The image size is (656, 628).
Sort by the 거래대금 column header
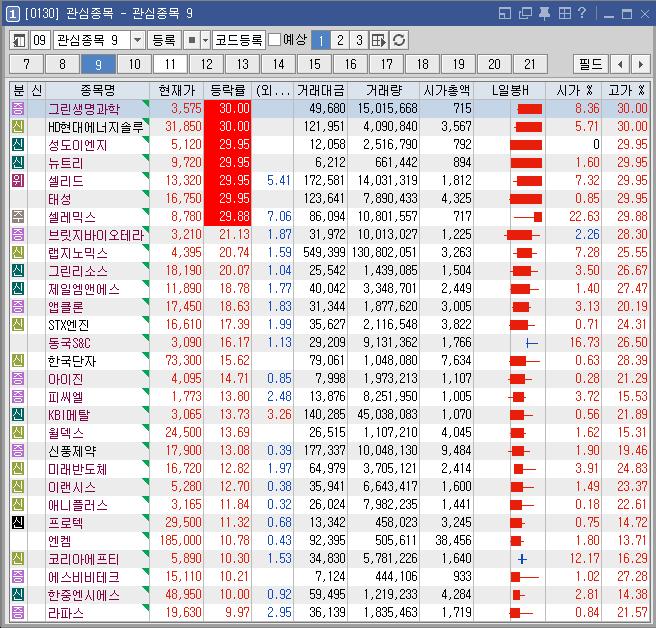coord(320,90)
